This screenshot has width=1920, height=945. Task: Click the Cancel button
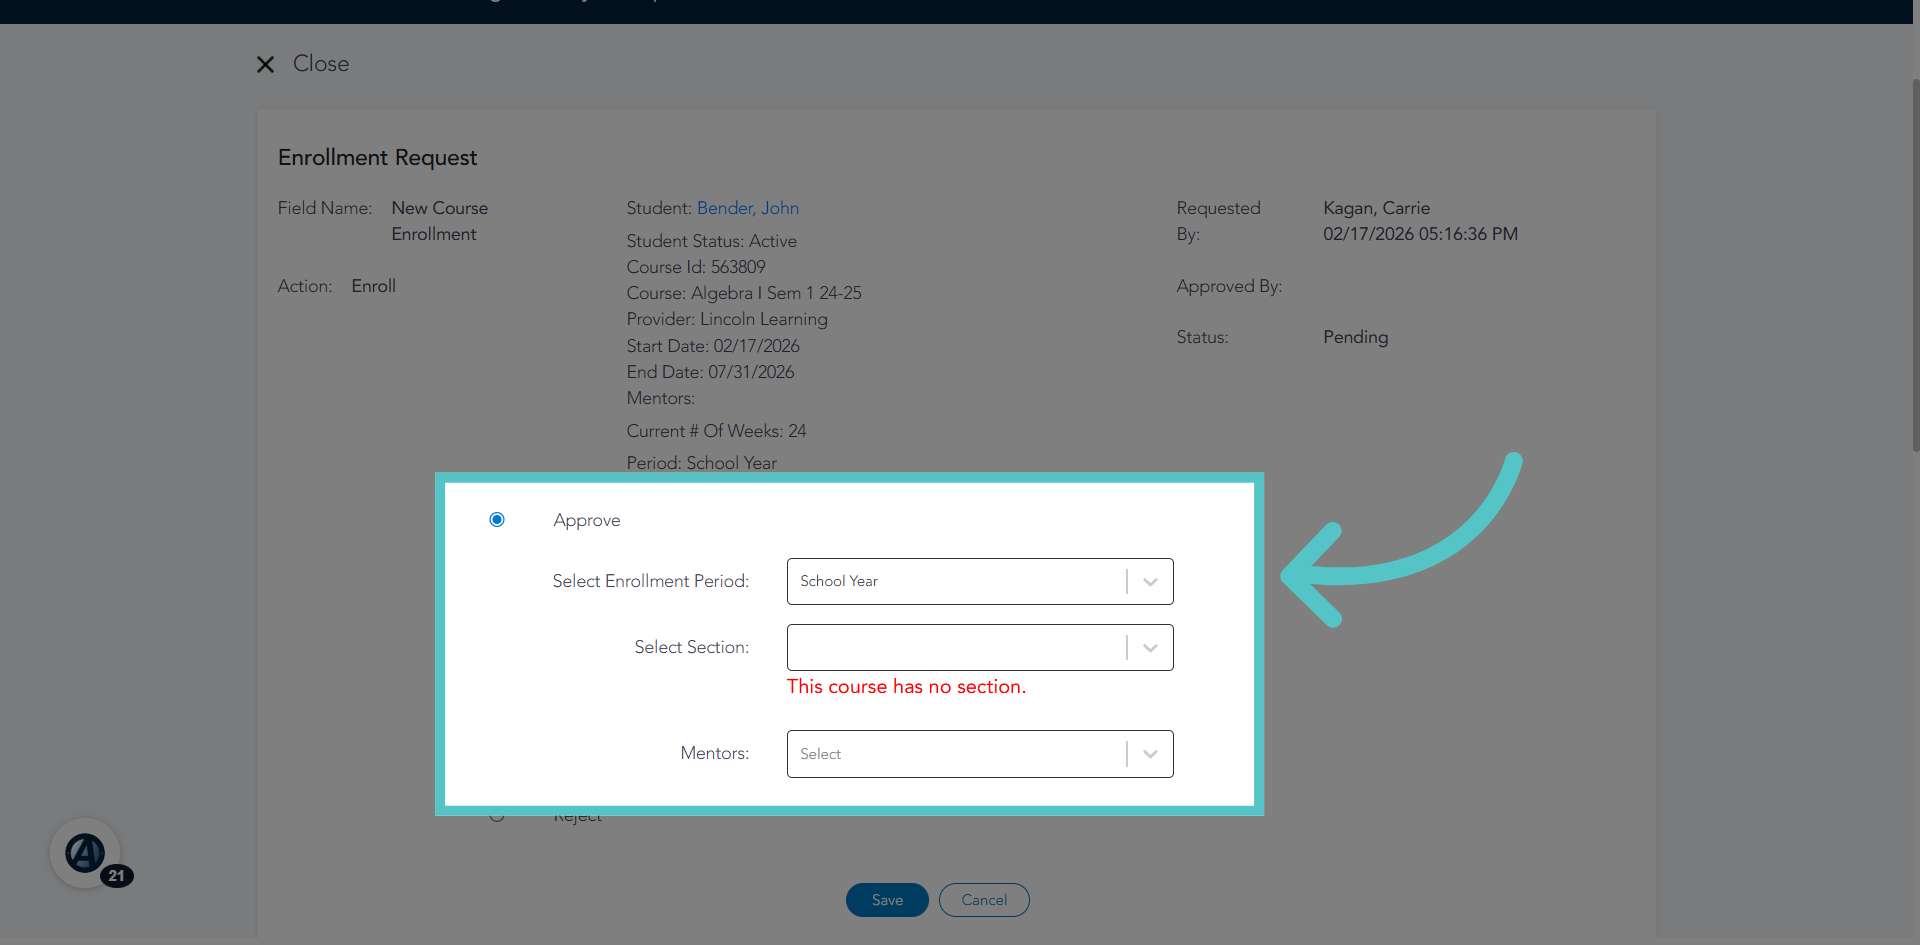(x=984, y=900)
